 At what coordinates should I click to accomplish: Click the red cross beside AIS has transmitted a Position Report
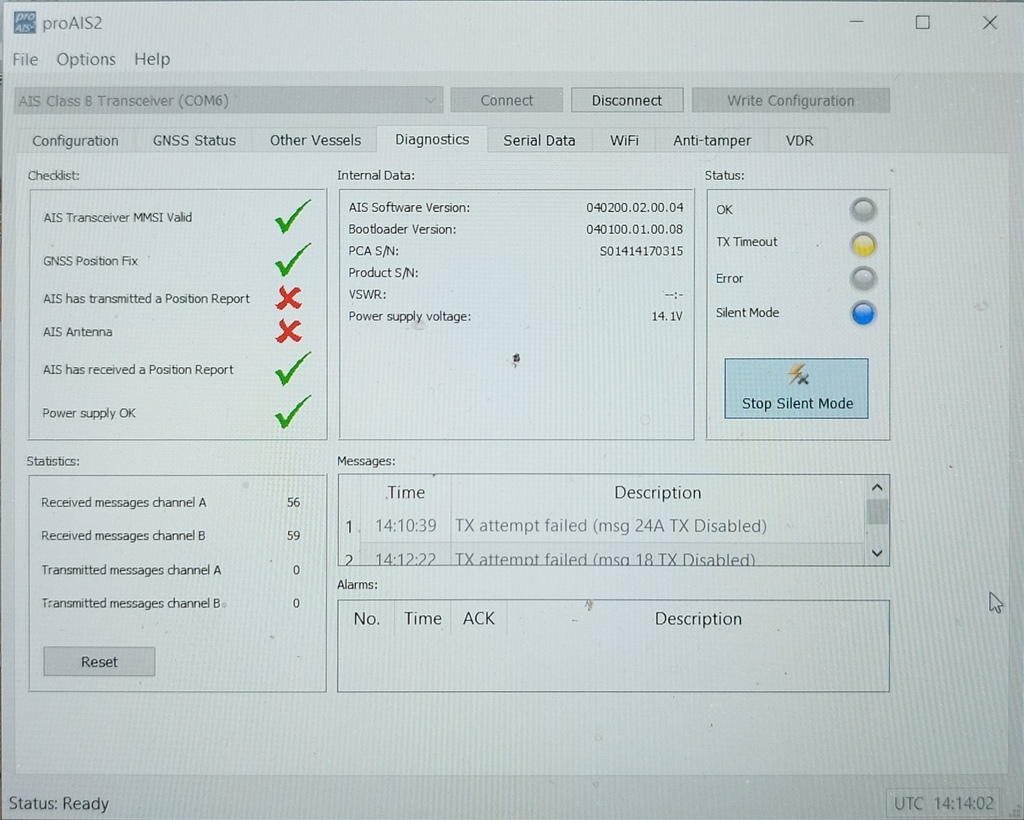tap(289, 298)
